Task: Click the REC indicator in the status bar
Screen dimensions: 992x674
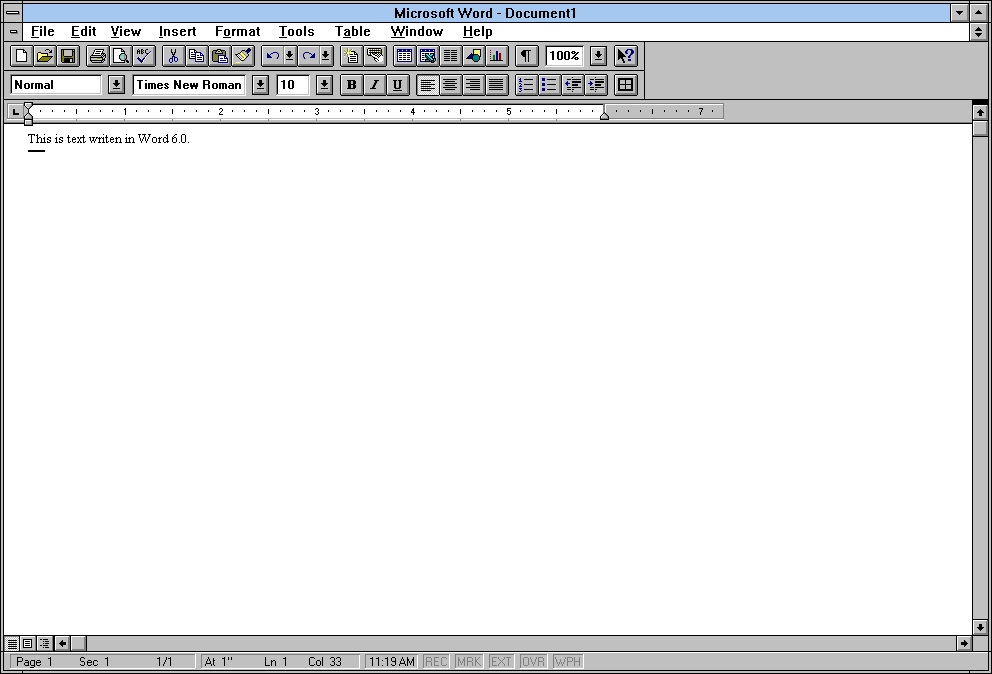Action: point(436,662)
